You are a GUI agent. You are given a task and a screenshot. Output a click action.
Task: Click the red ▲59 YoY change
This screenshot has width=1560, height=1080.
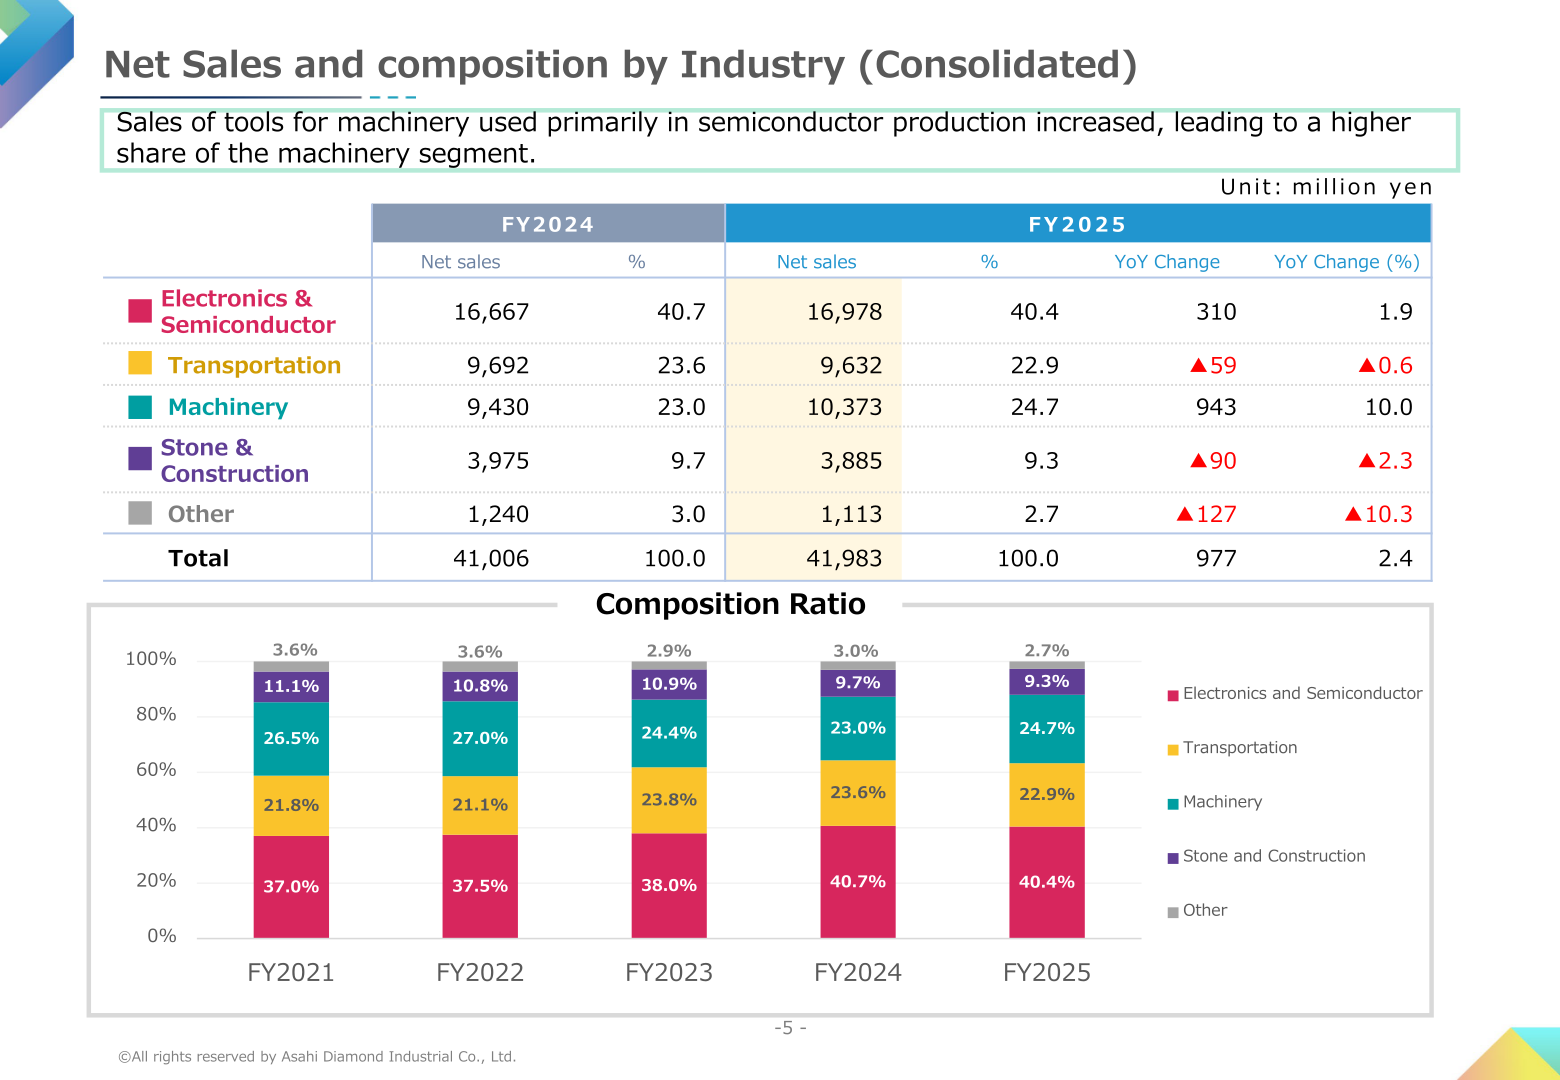pyautogui.click(x=1213, y=366)
